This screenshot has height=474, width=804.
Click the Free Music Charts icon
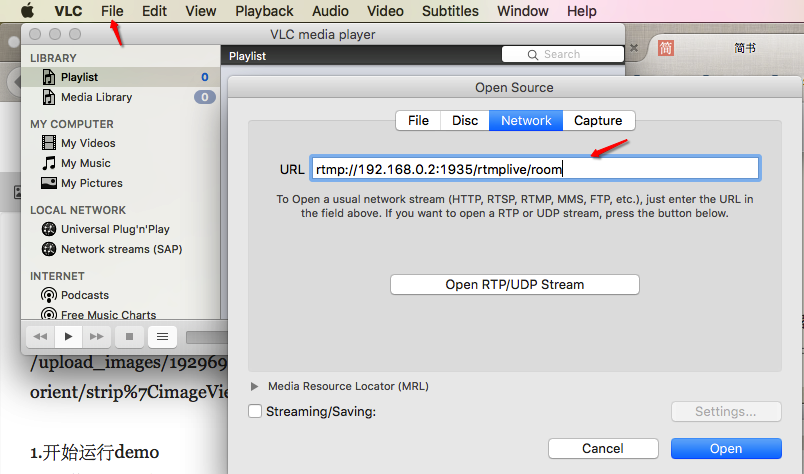(x=49, y=314)
